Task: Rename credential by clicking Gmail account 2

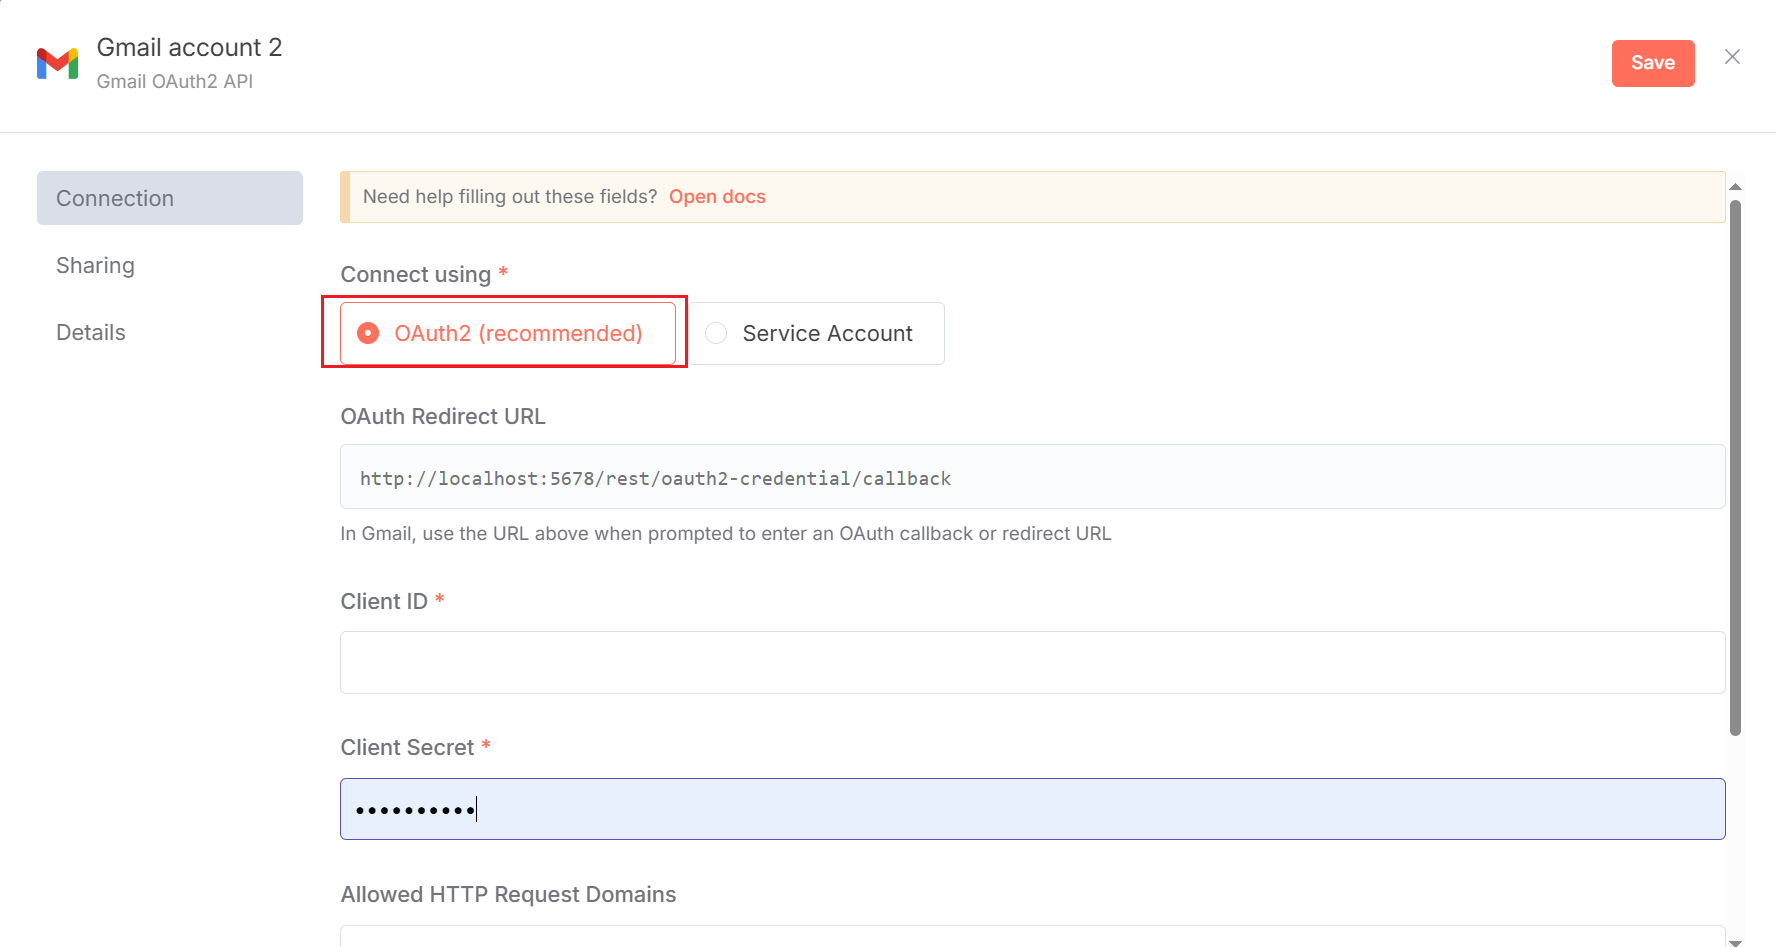Action: 189,47
